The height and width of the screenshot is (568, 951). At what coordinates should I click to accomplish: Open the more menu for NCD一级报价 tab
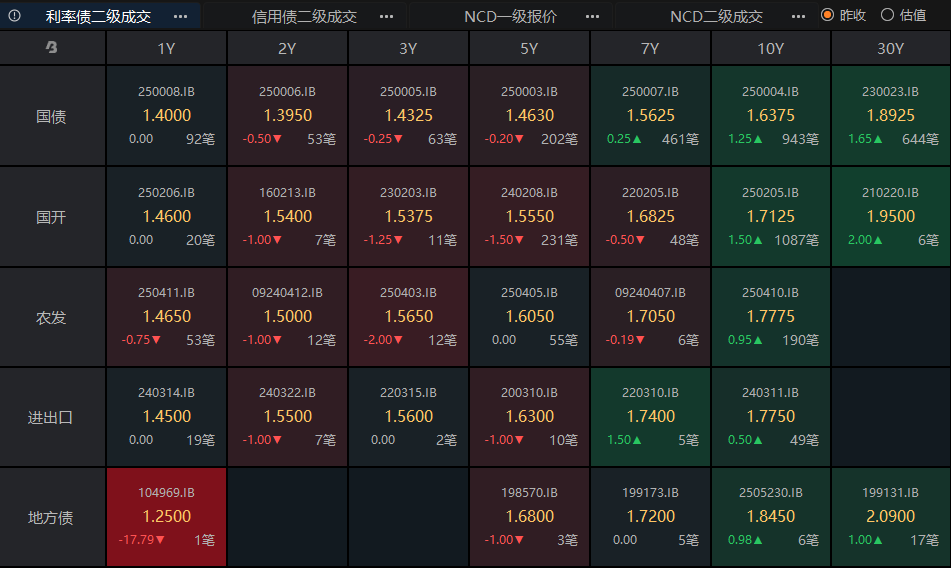pos(593,16)
